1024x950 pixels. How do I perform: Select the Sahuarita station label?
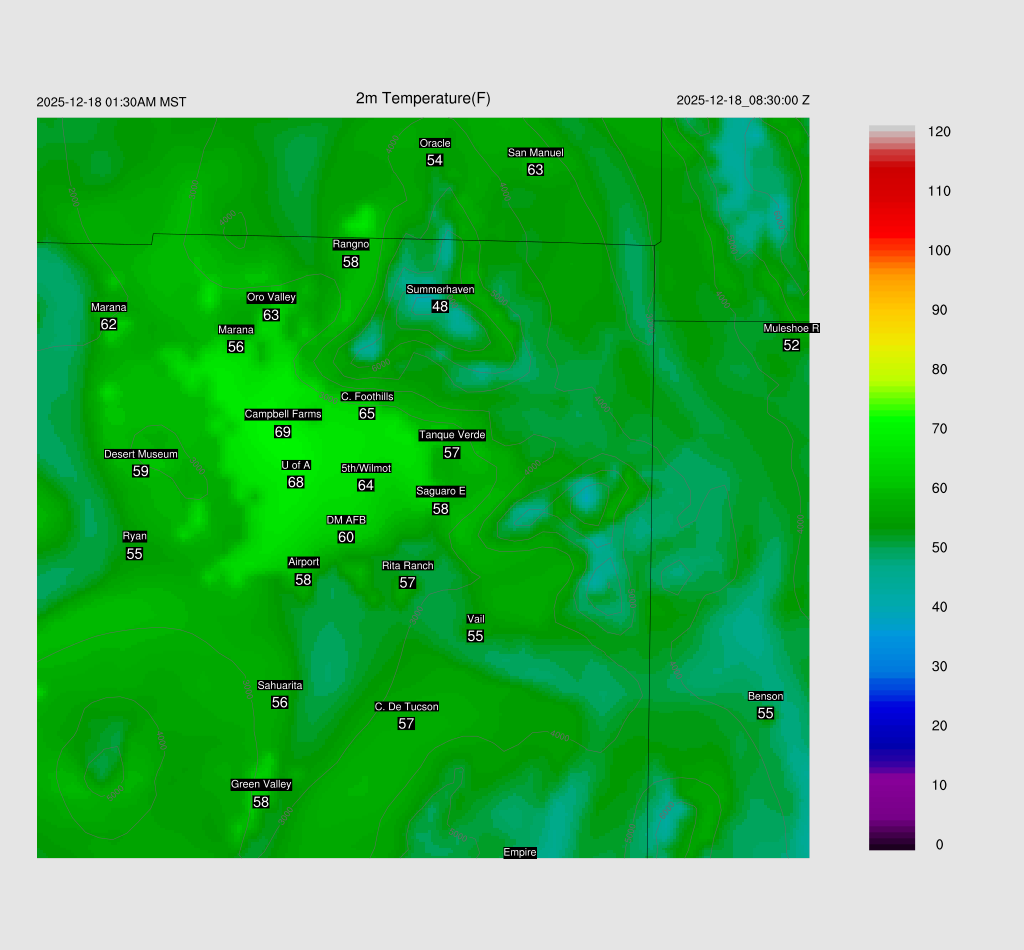click(280, 685)
